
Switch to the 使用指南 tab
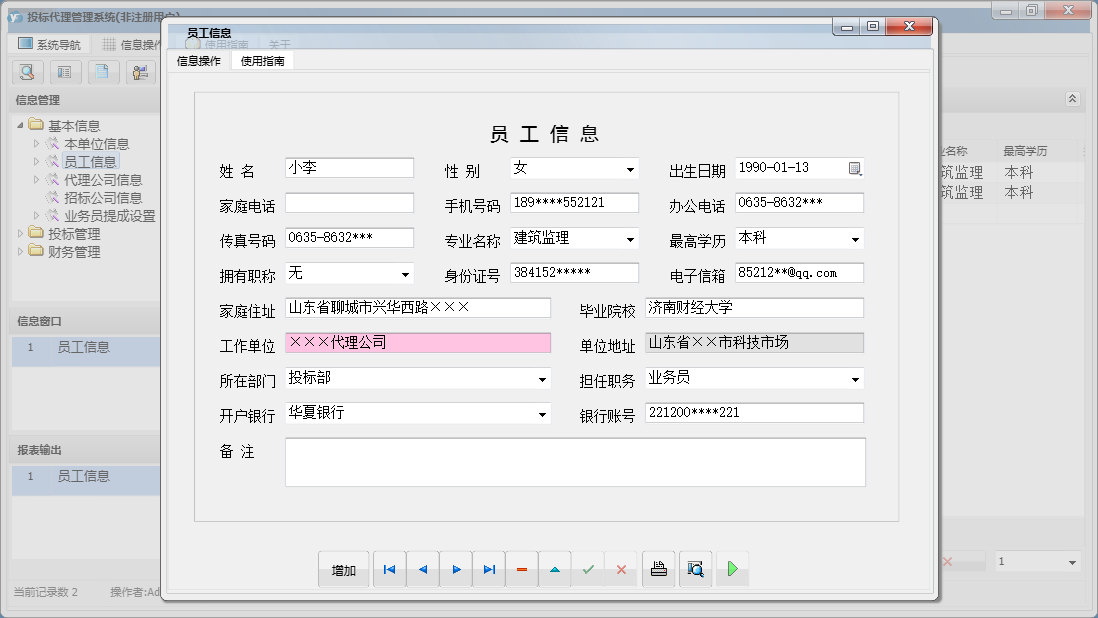[x=262, y=61]
